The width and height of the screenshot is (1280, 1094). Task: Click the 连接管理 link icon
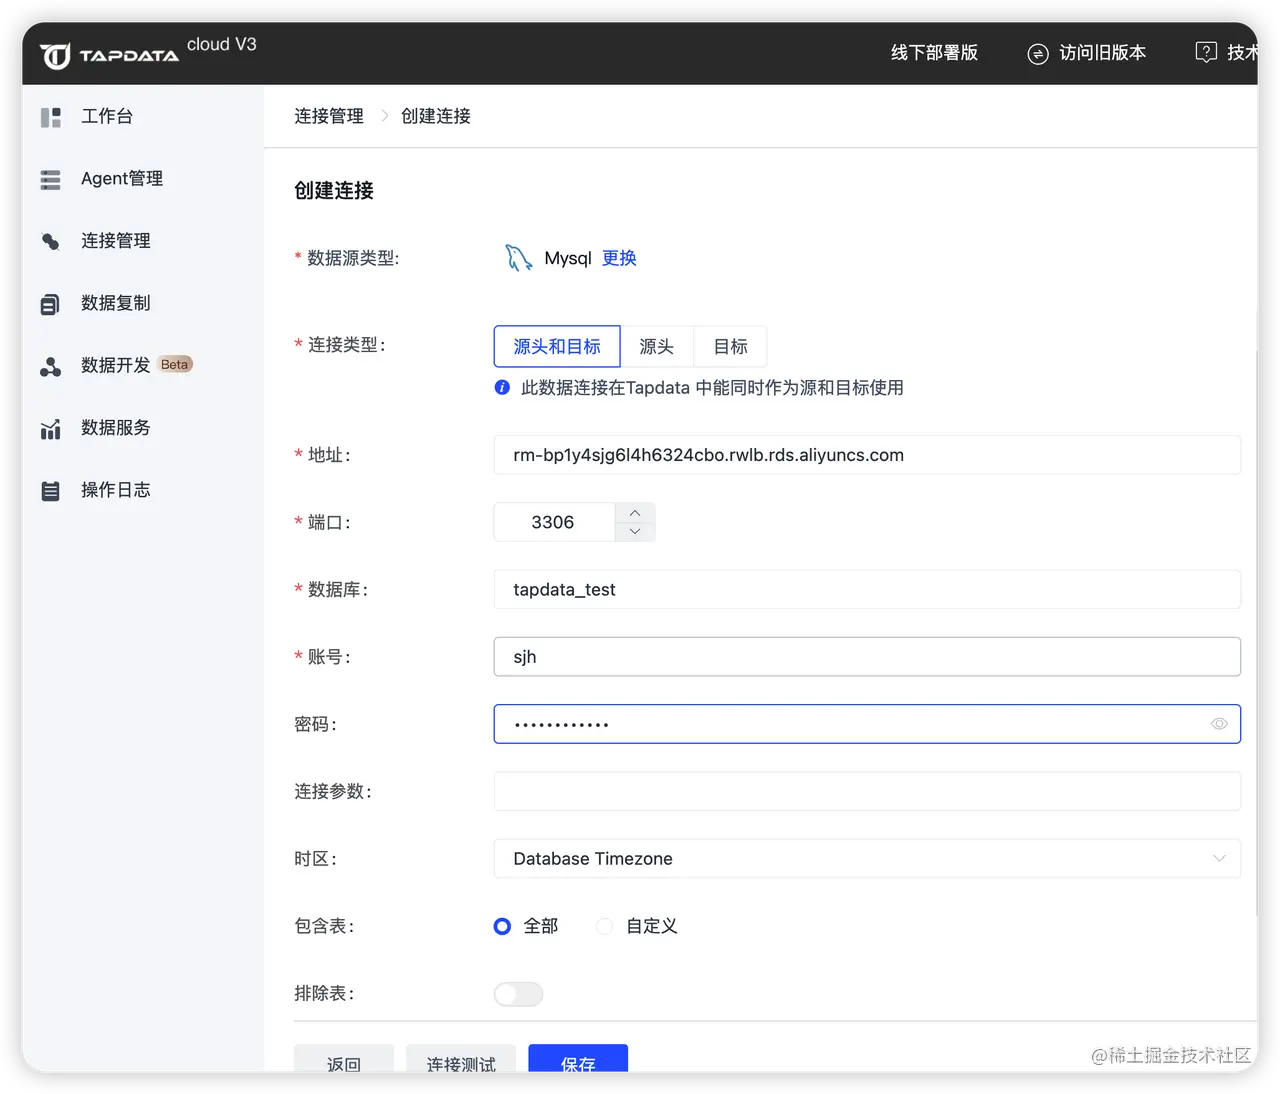point(51,241)
